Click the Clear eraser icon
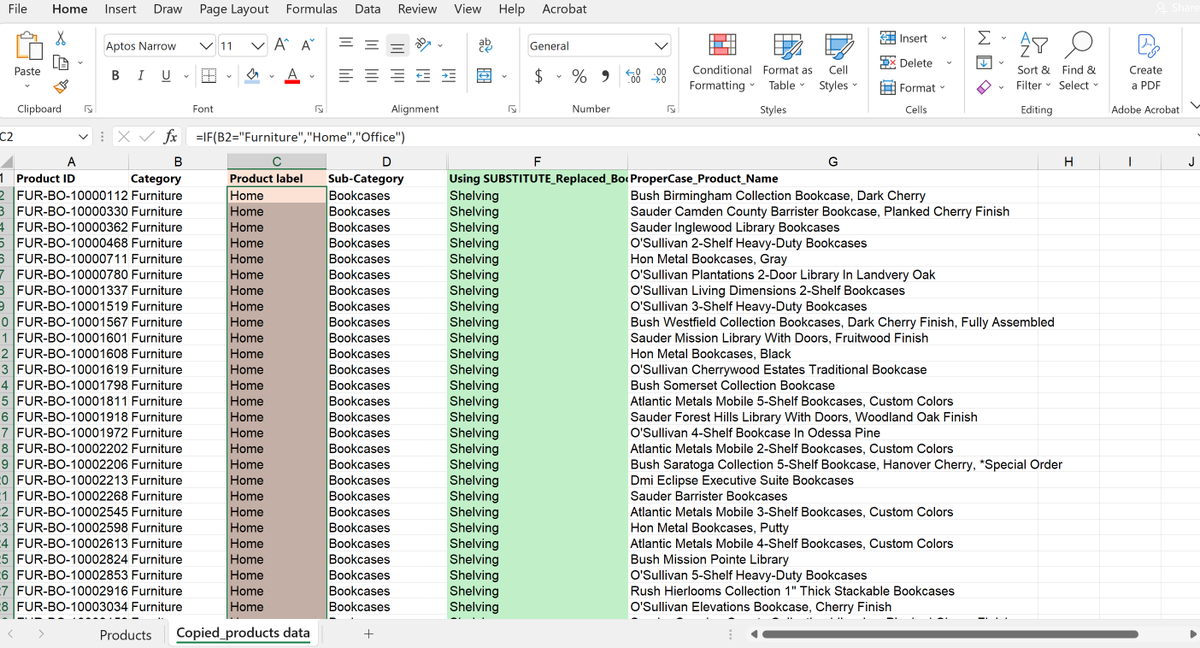This screenshot has width=1200, height=648. pos(983,87)
